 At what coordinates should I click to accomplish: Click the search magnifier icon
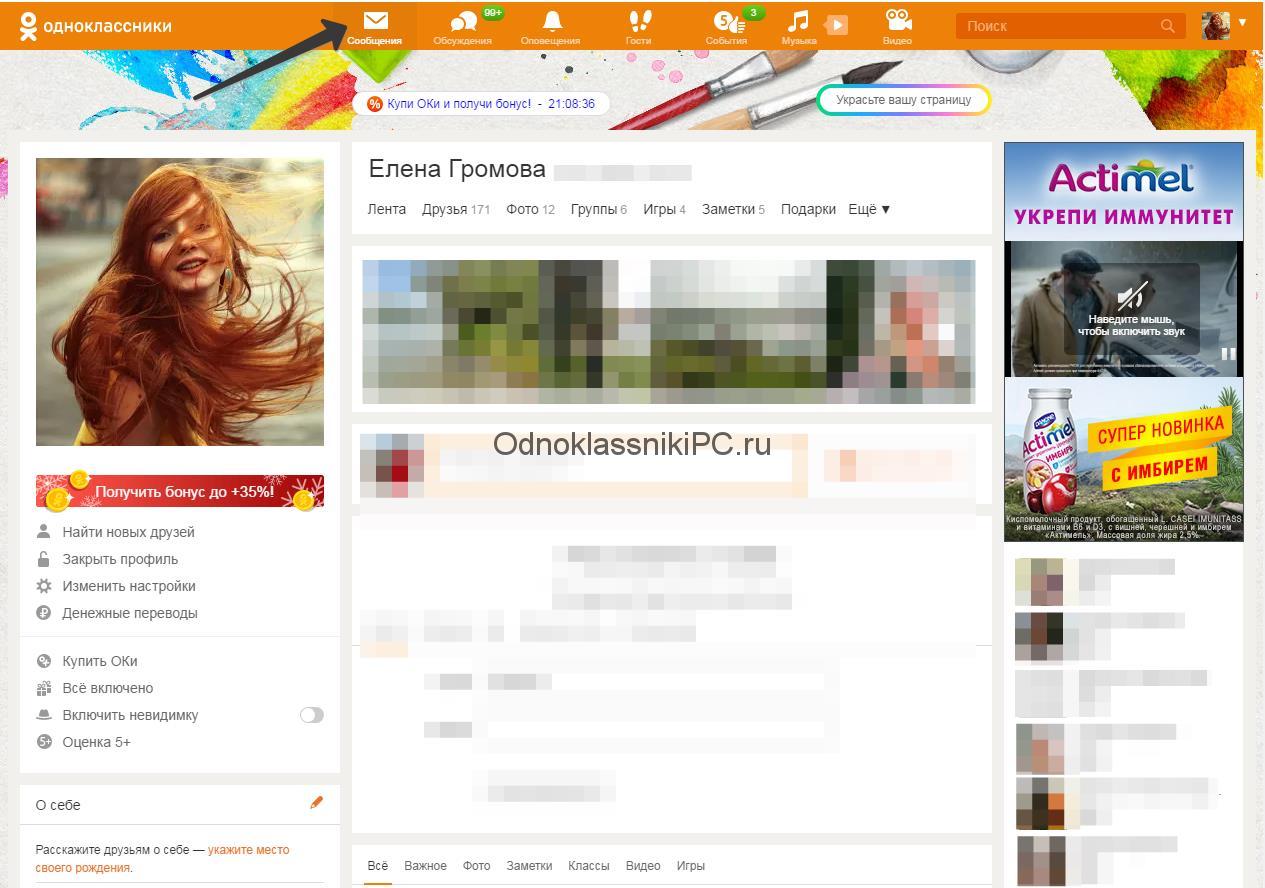click(1167, 26)
